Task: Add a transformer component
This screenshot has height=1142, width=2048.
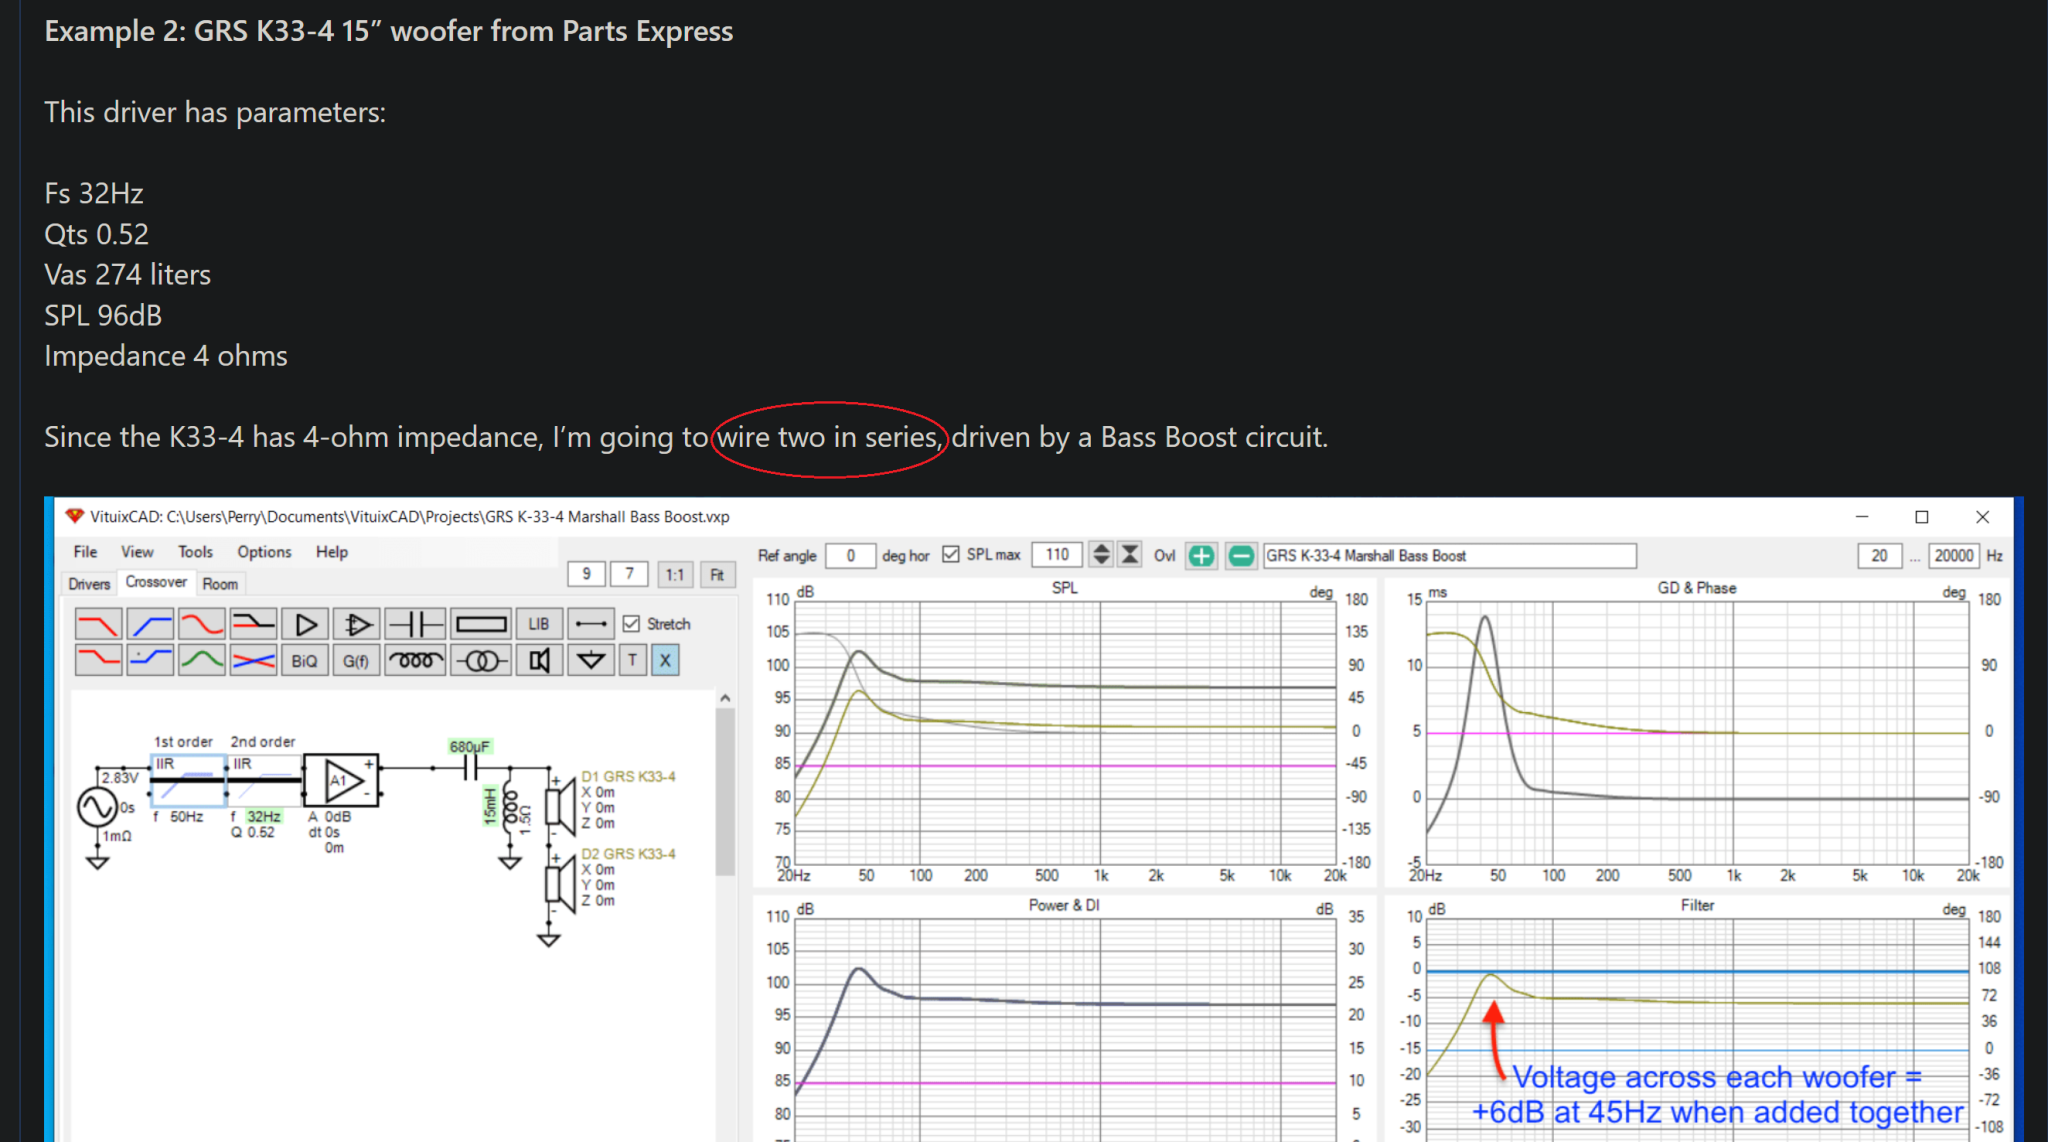Action: 481,660
